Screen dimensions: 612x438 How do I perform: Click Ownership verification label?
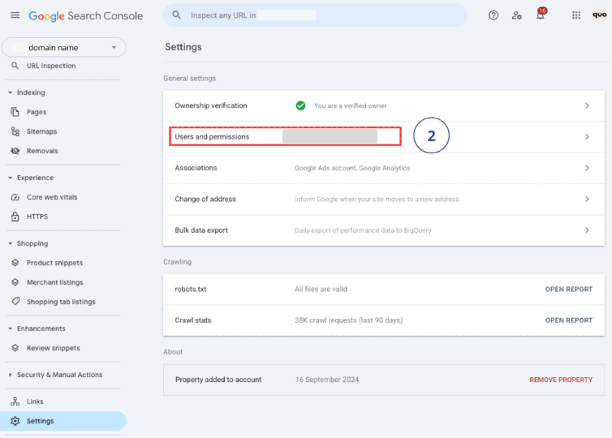tap(211, 106)
